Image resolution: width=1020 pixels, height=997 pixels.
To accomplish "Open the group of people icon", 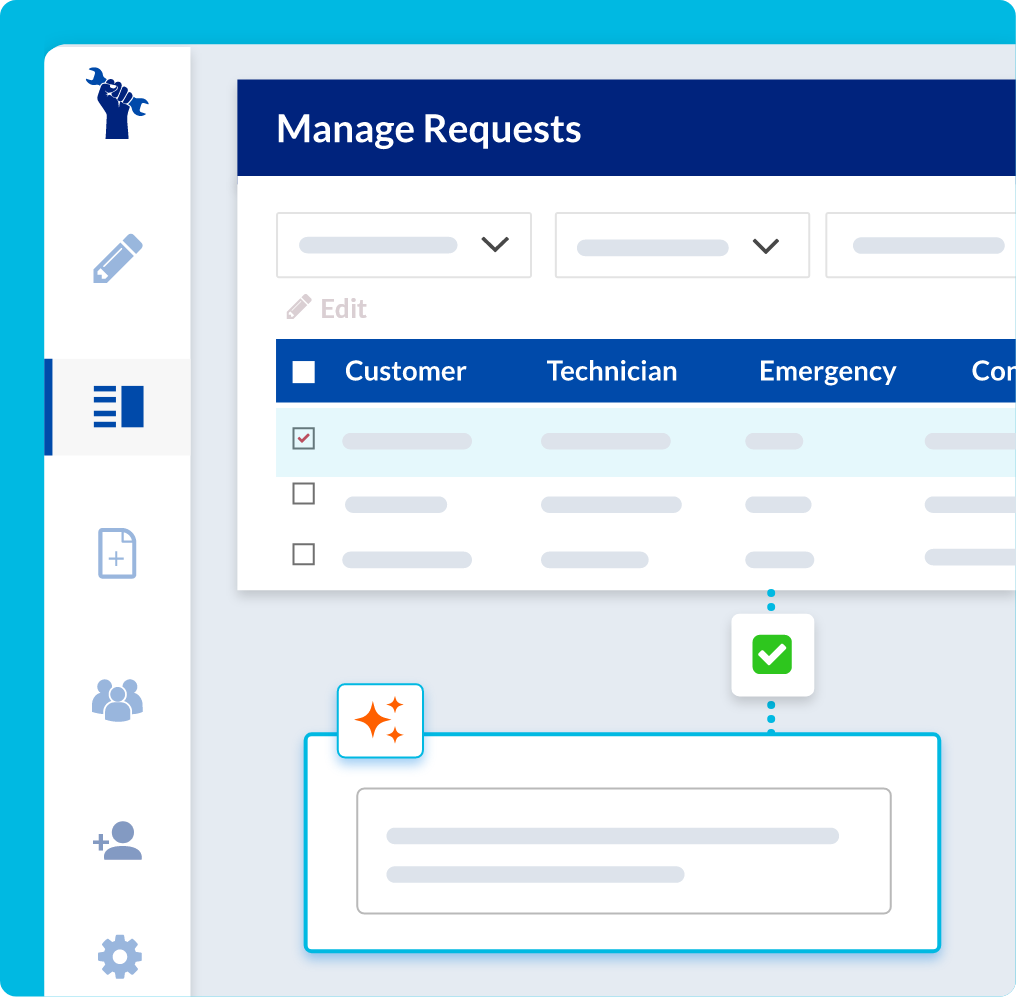I will tap(117, 699).
